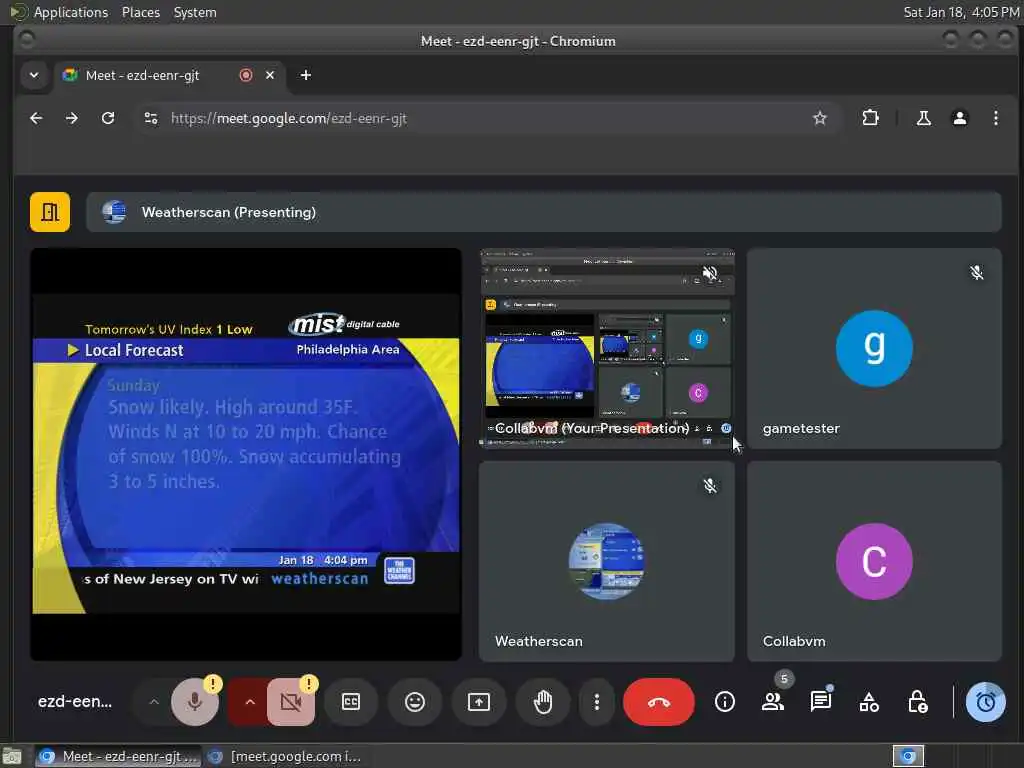Go forward in browser history
The height and width of the screenshot is (768, 1024).
coord(72,118)
